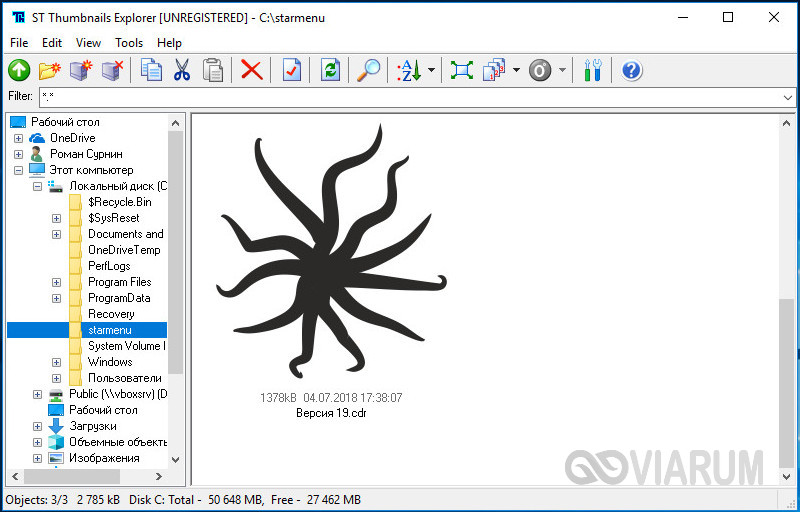Viewport: 800px width, 512px height.
Task: Open the Filter combo box dropdown
Action: pyautogui.click(x=788, y=97)
